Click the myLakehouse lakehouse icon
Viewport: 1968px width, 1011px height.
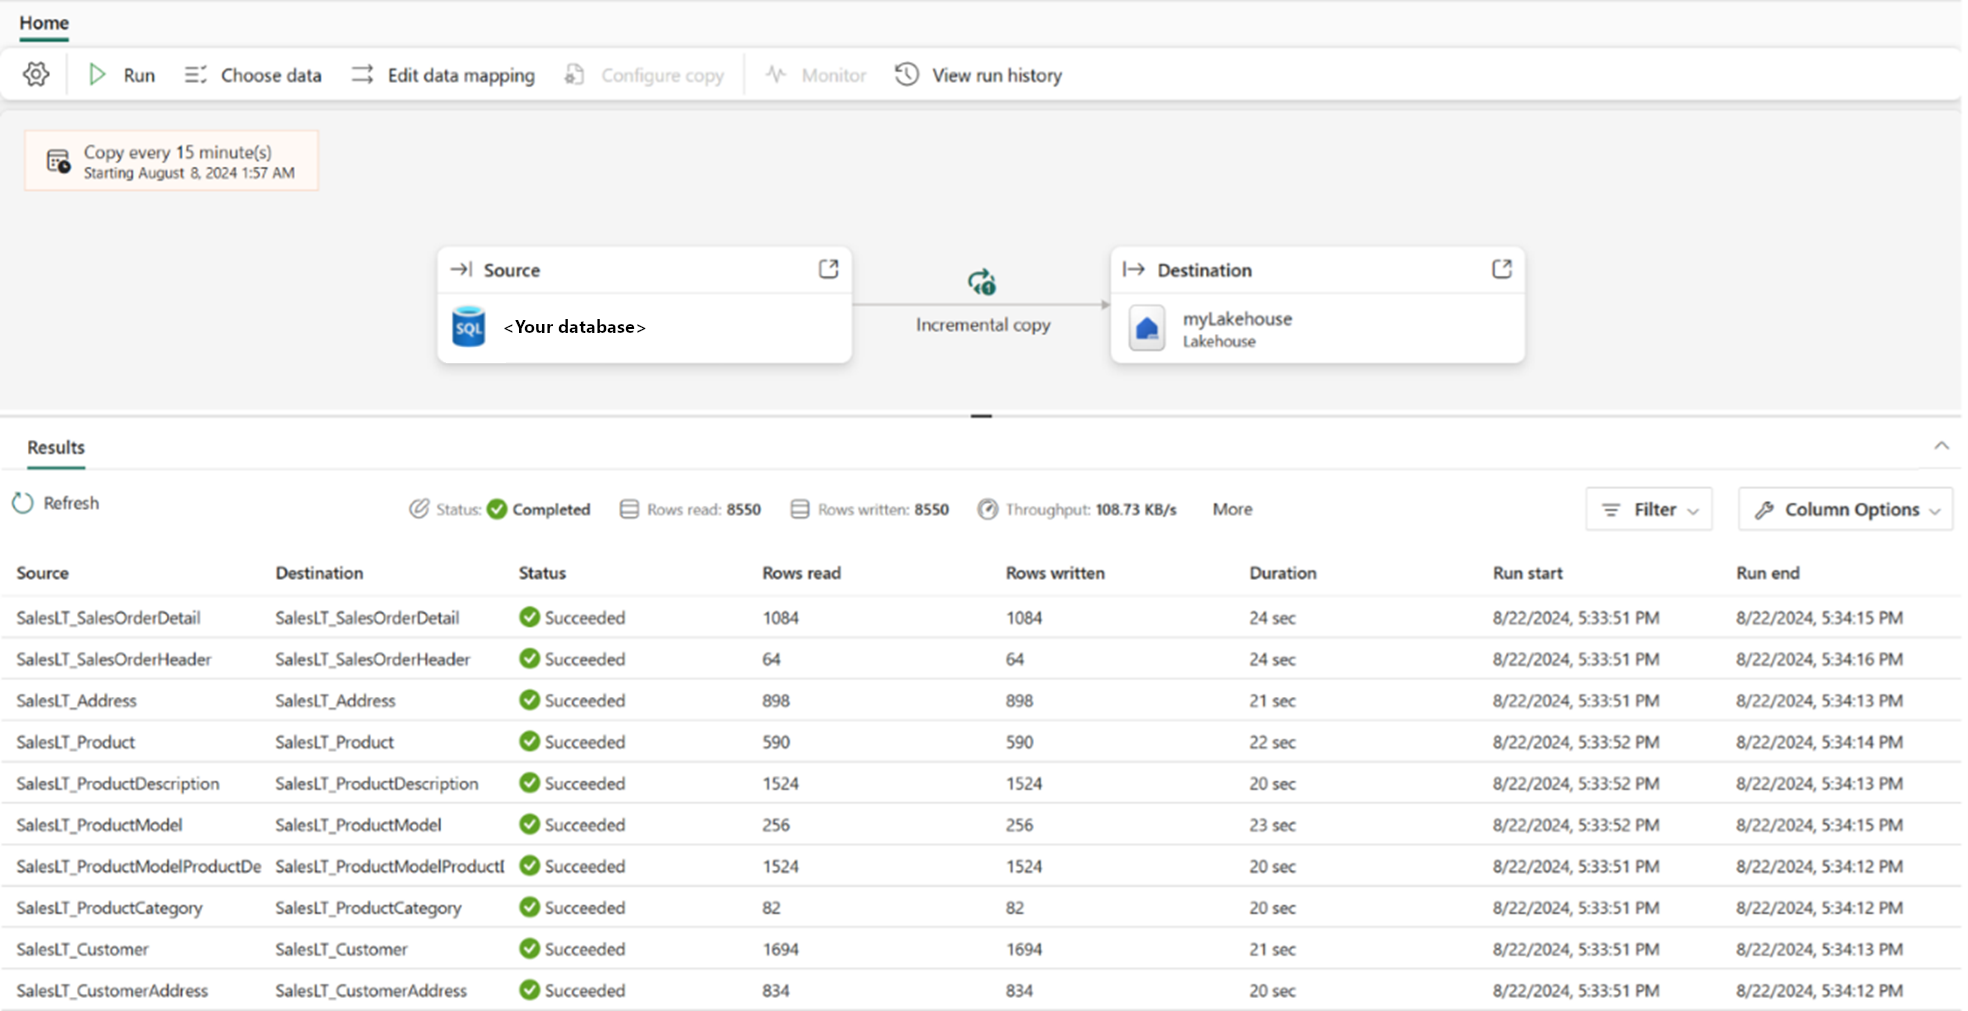click(1147, 328)
